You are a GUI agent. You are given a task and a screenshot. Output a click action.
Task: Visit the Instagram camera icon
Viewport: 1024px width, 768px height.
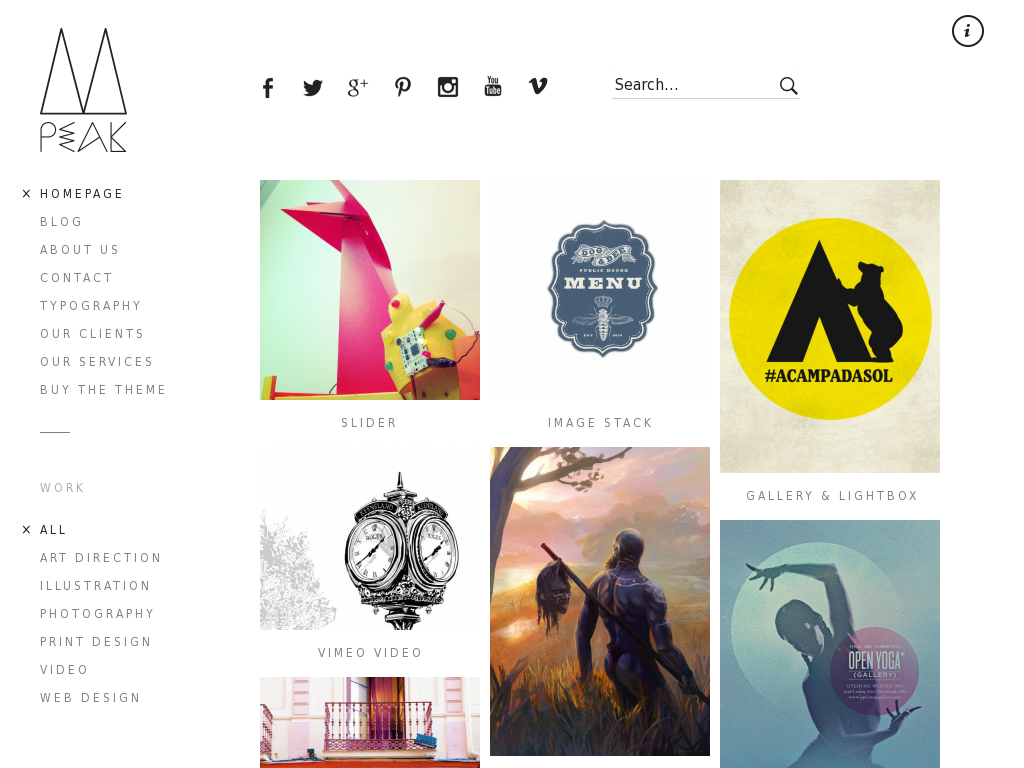[448, 87]
